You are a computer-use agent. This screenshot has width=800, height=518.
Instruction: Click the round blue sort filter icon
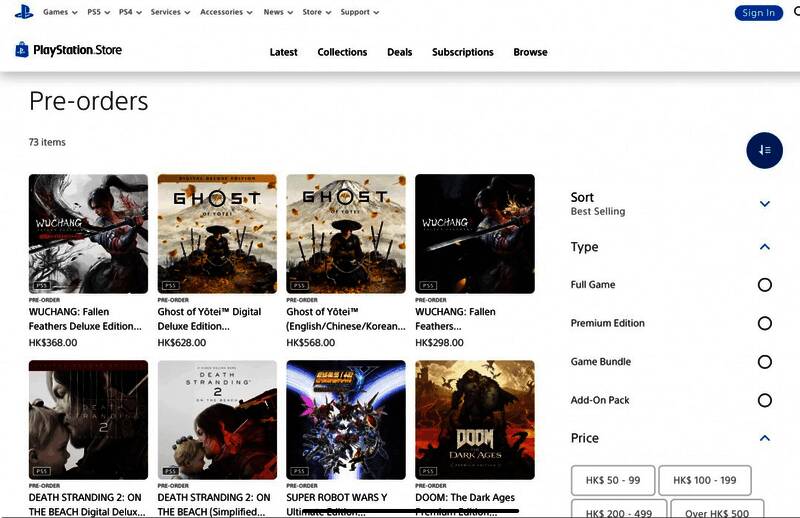[764, 150]
